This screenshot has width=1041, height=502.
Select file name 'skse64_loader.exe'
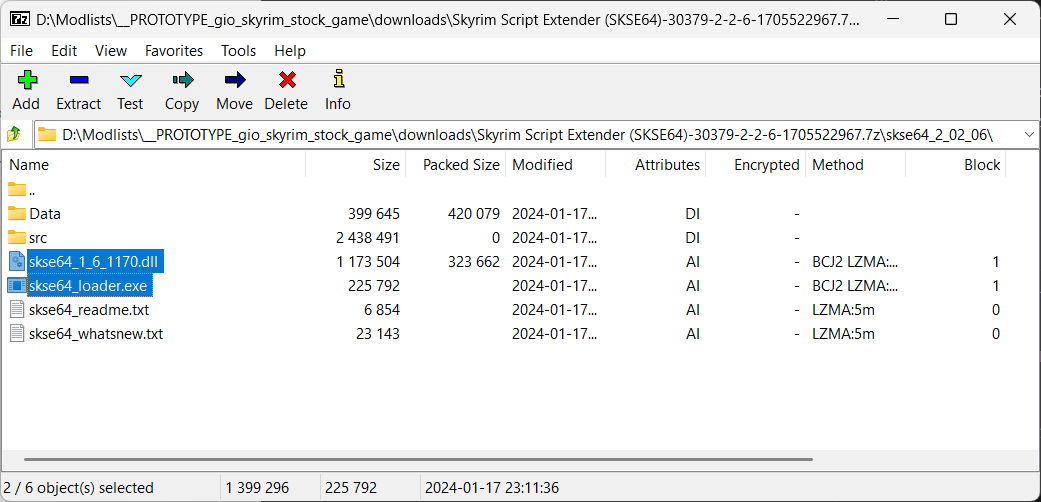pyautogui.click(x=89, y=286)
